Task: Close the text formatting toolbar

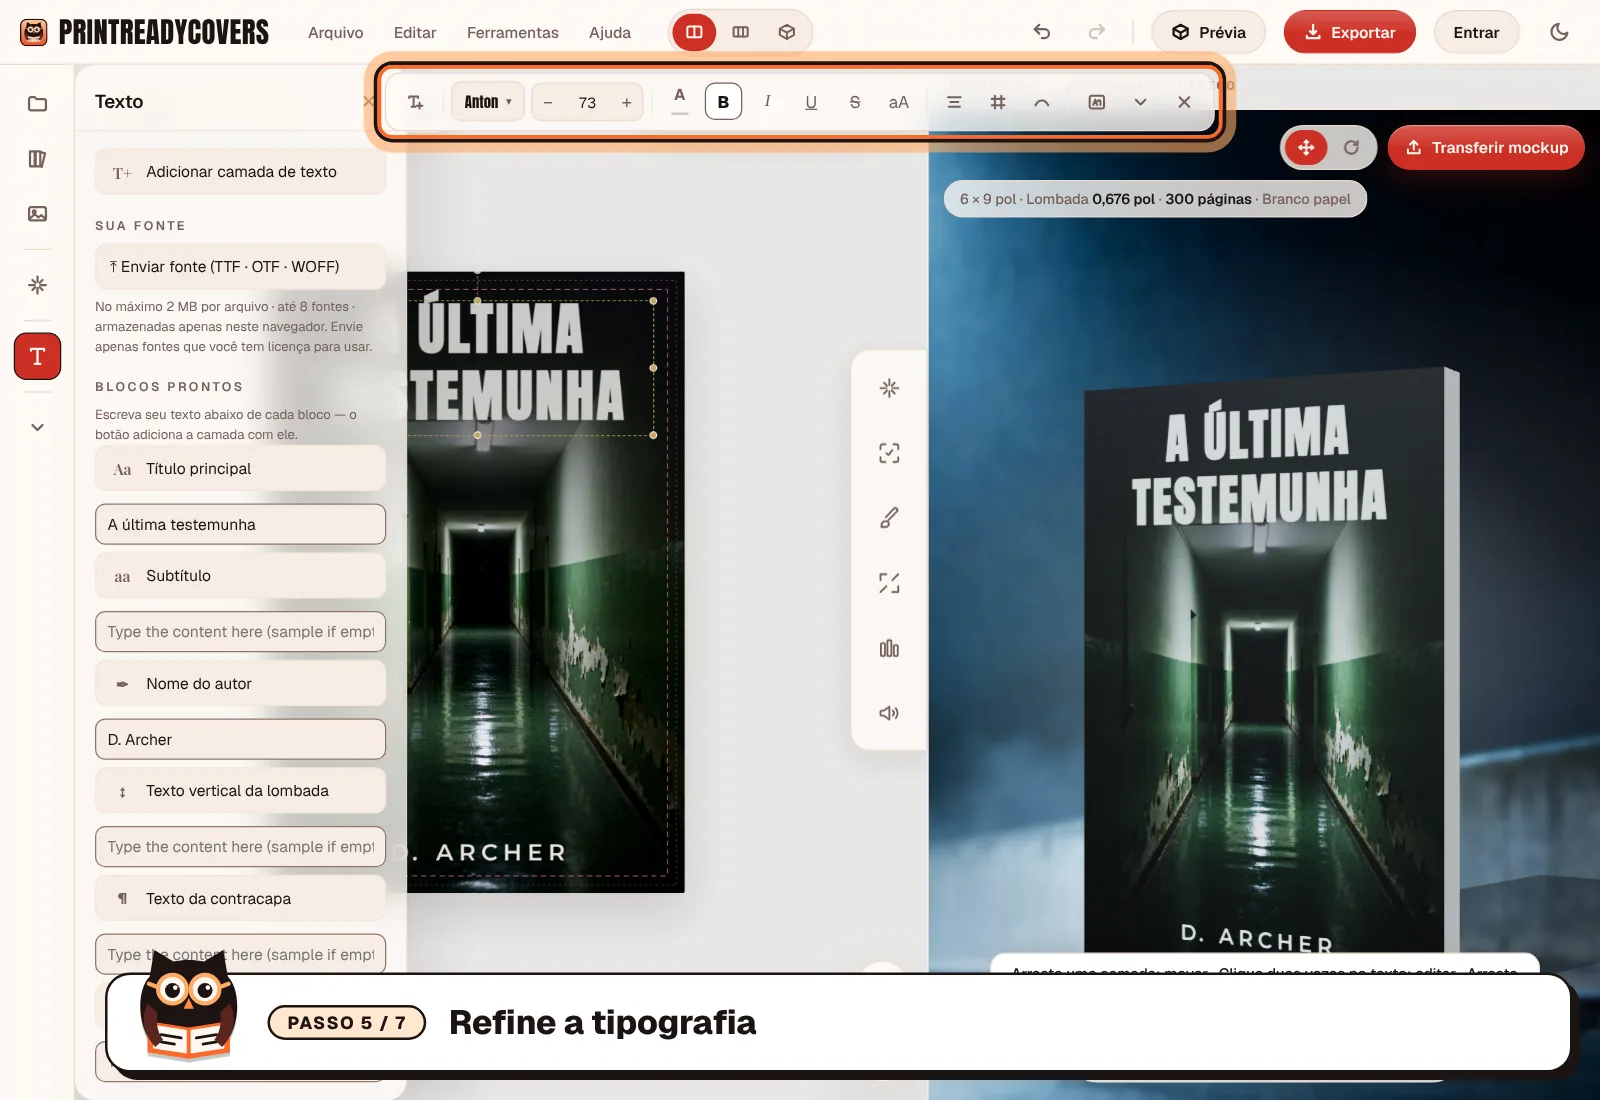Action: click(1184, 102)
